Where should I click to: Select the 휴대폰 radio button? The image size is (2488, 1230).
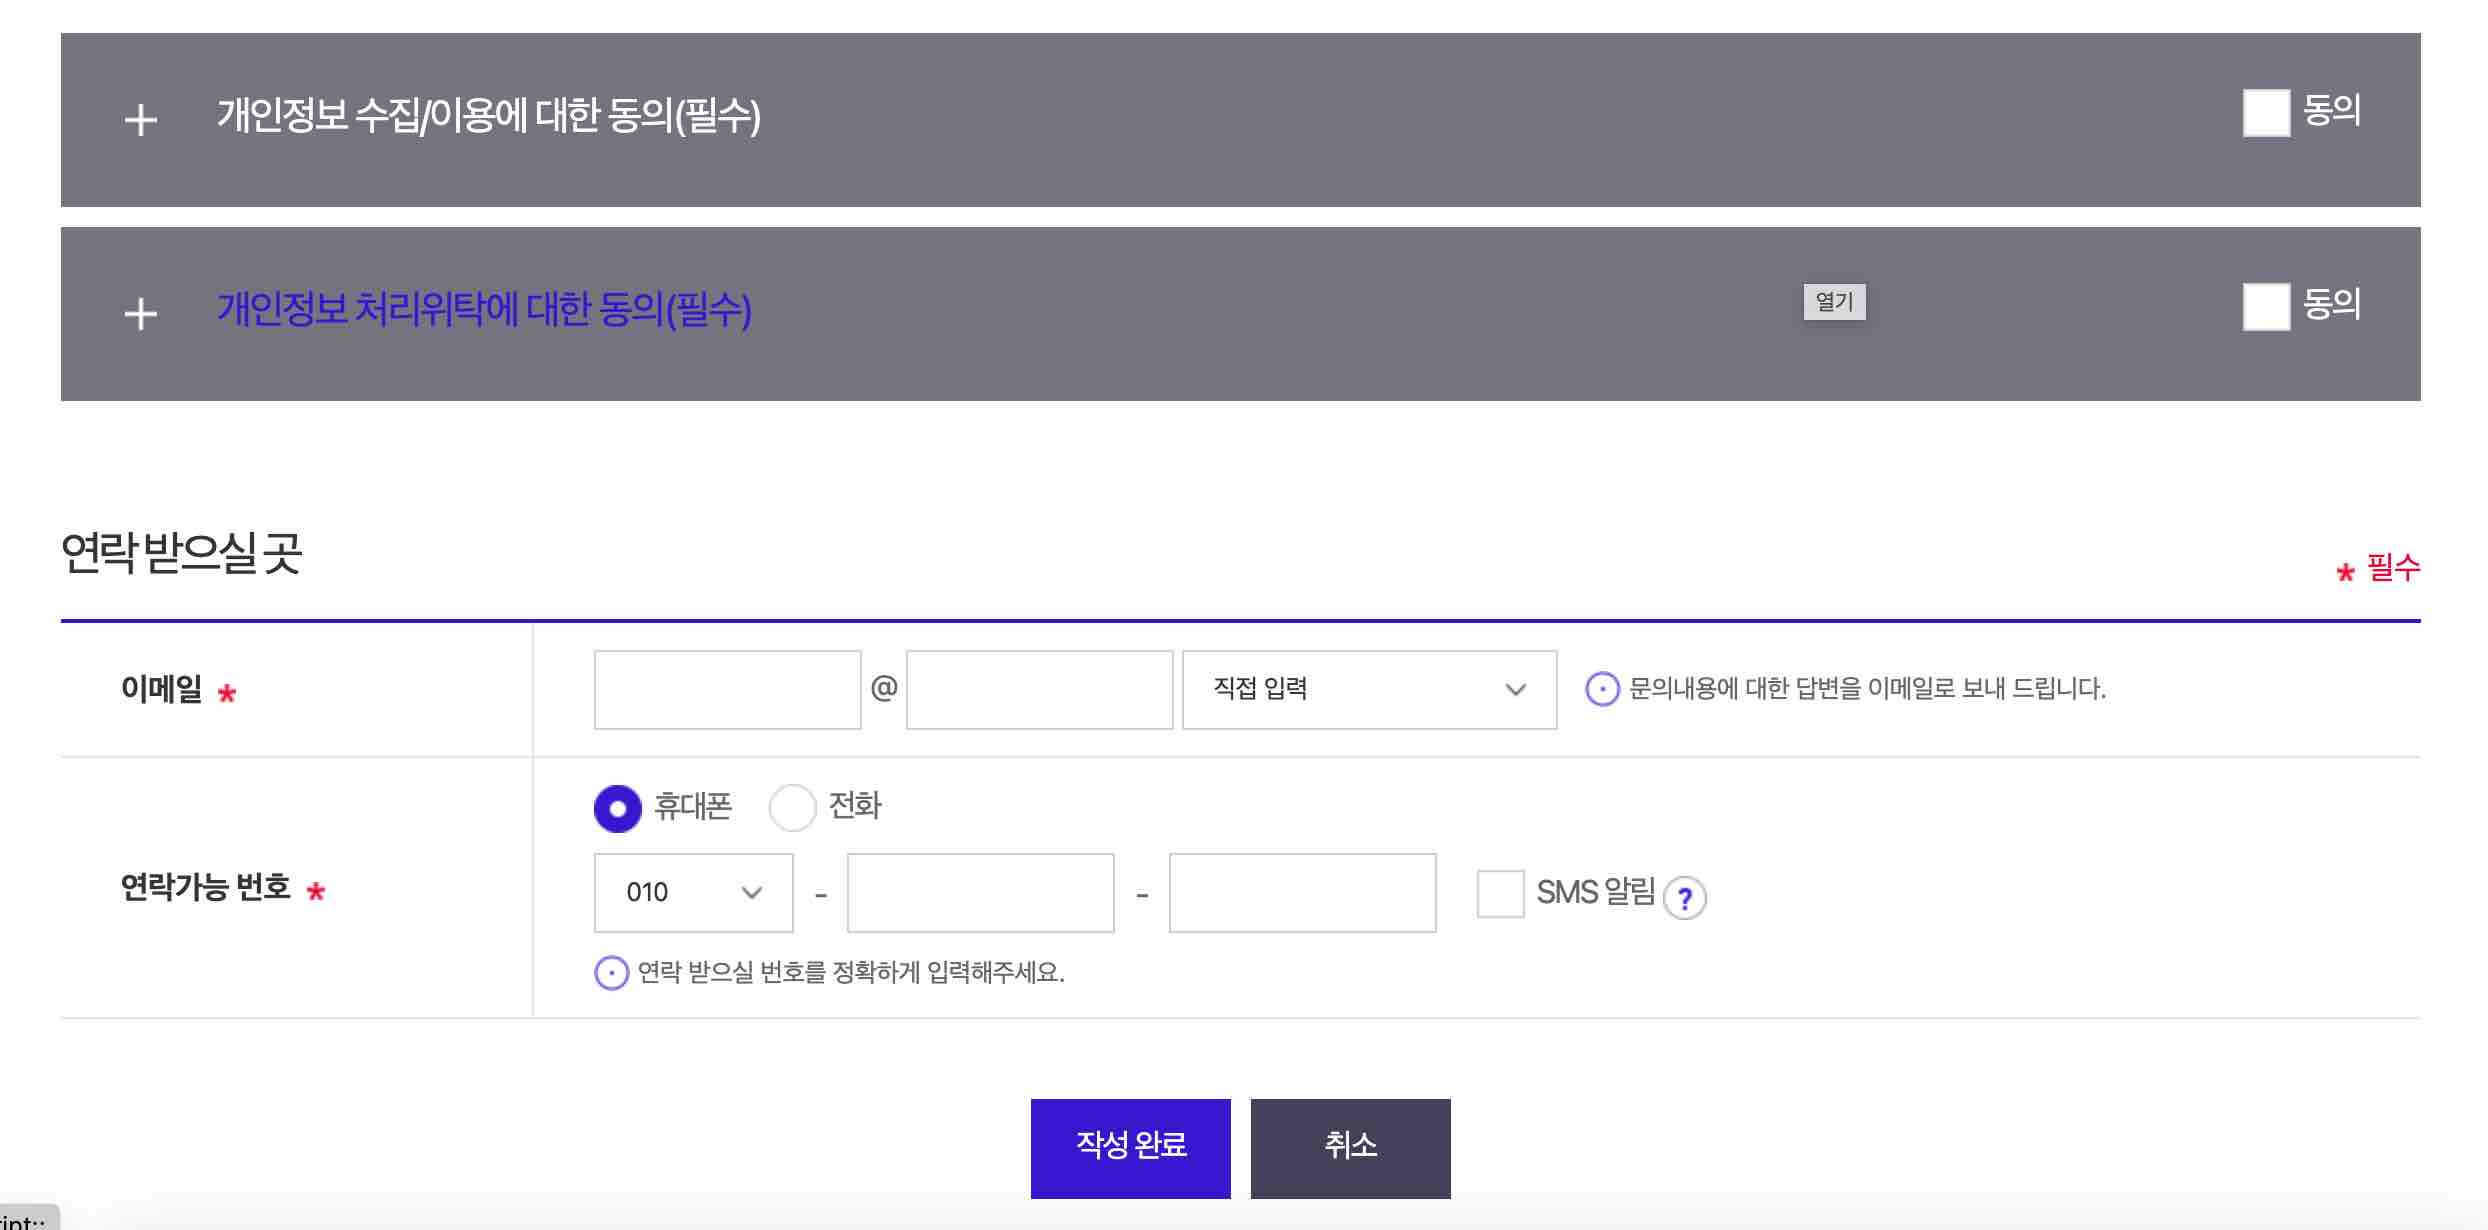point(617,808)
